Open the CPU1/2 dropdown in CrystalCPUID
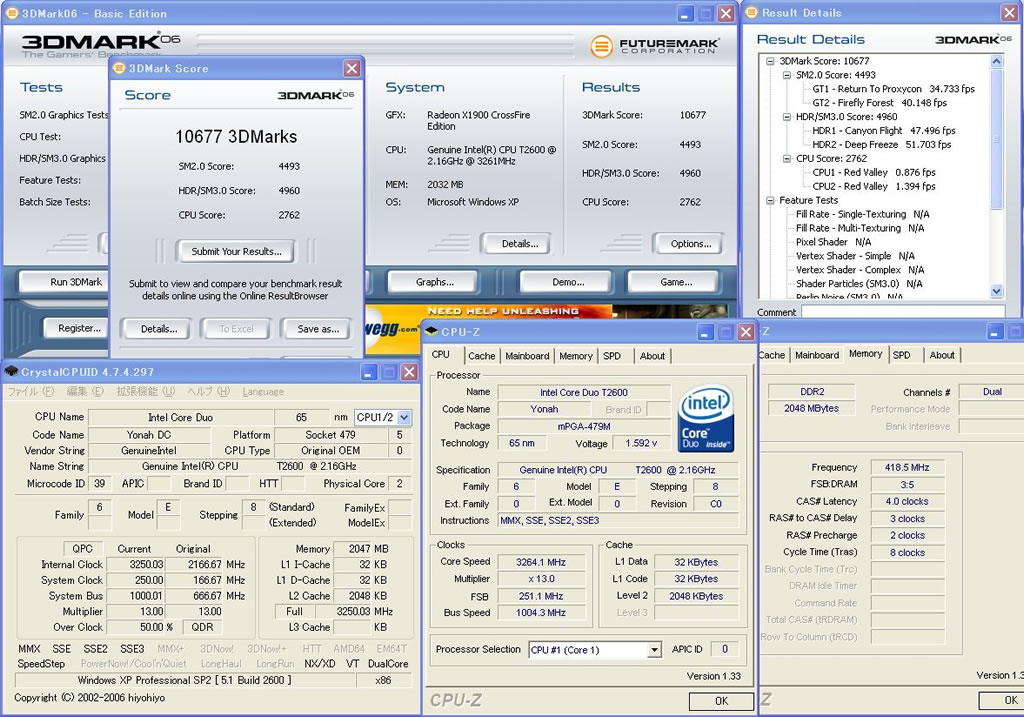Screen dimensions: 1024x717 (404, 417)
